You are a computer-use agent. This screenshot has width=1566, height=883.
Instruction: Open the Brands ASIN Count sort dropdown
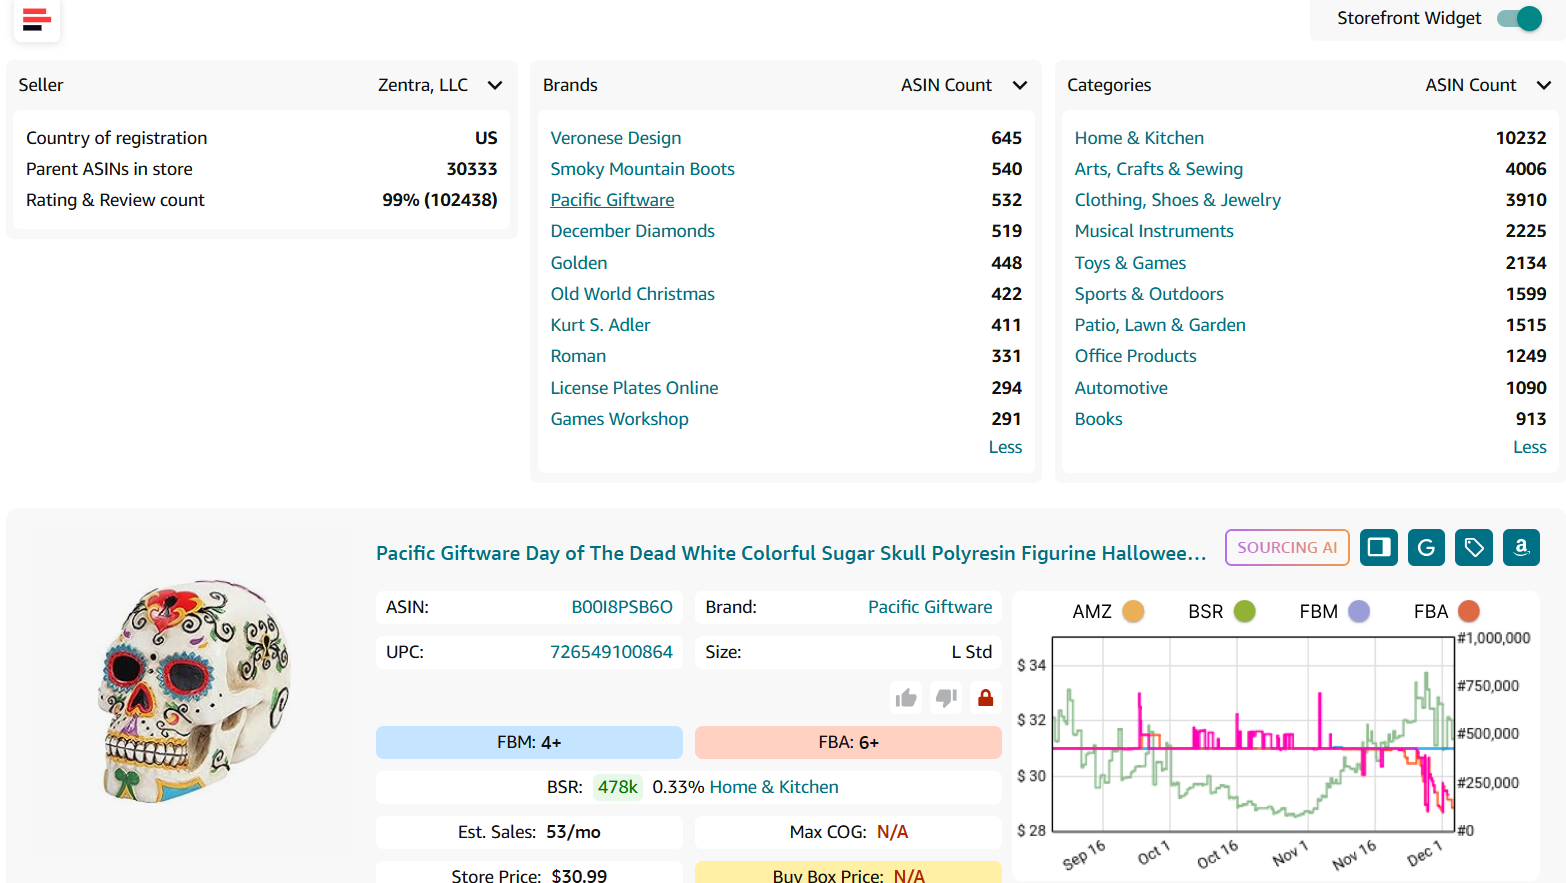click(1020, 85)
